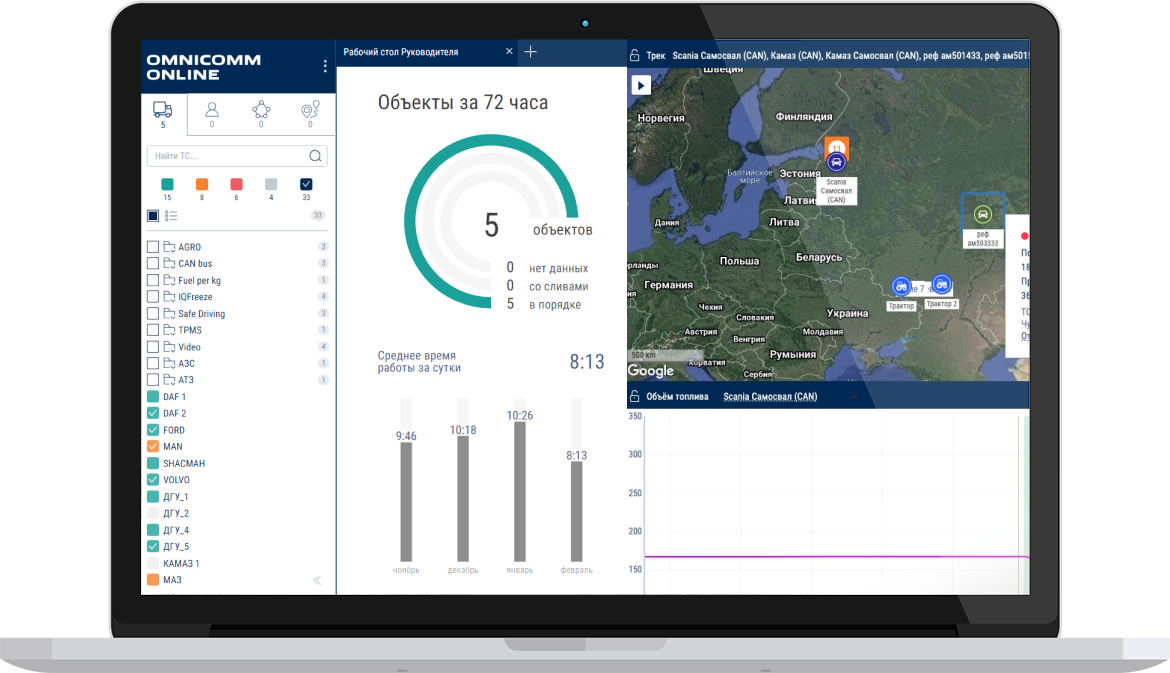Viewport: 1170px width, 673px height.
Task: Select the МАЗ orange box
Action: tap(153, 580)
